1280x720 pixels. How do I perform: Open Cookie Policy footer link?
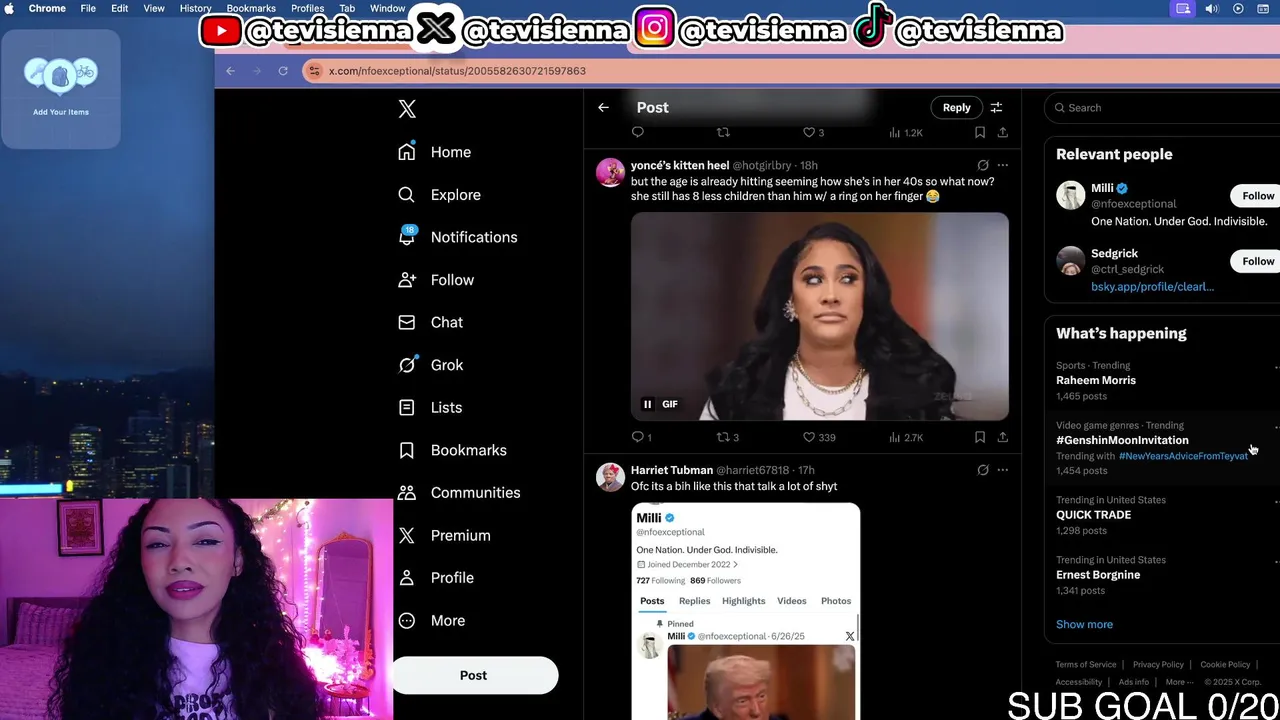[1225, 665]
